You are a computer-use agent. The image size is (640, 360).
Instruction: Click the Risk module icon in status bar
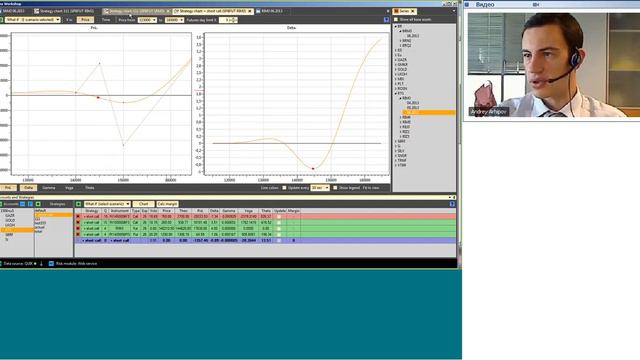(x=51, y=264)
